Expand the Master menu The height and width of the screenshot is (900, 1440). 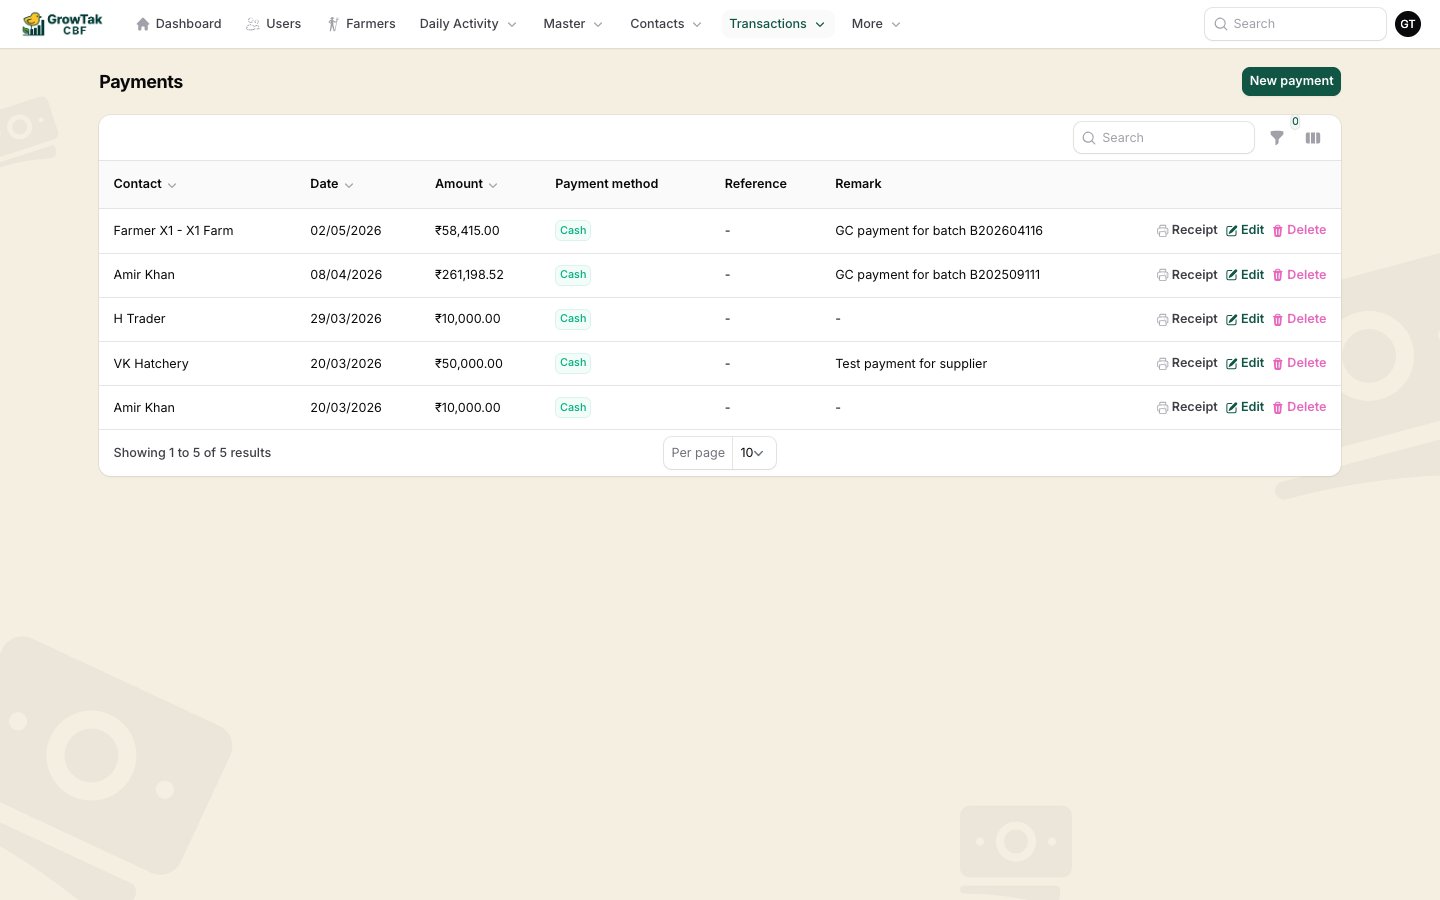[x=573, y=24]
